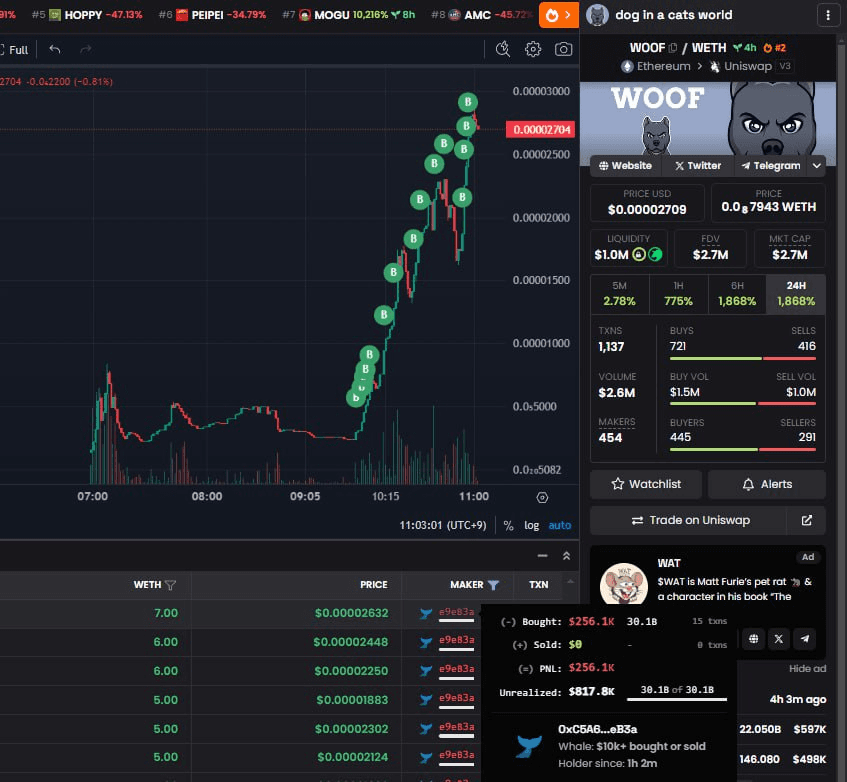Open trending token #5 HOPPY
The width and height of the screenshot is (847, 782).
click(x=86, y=15)
